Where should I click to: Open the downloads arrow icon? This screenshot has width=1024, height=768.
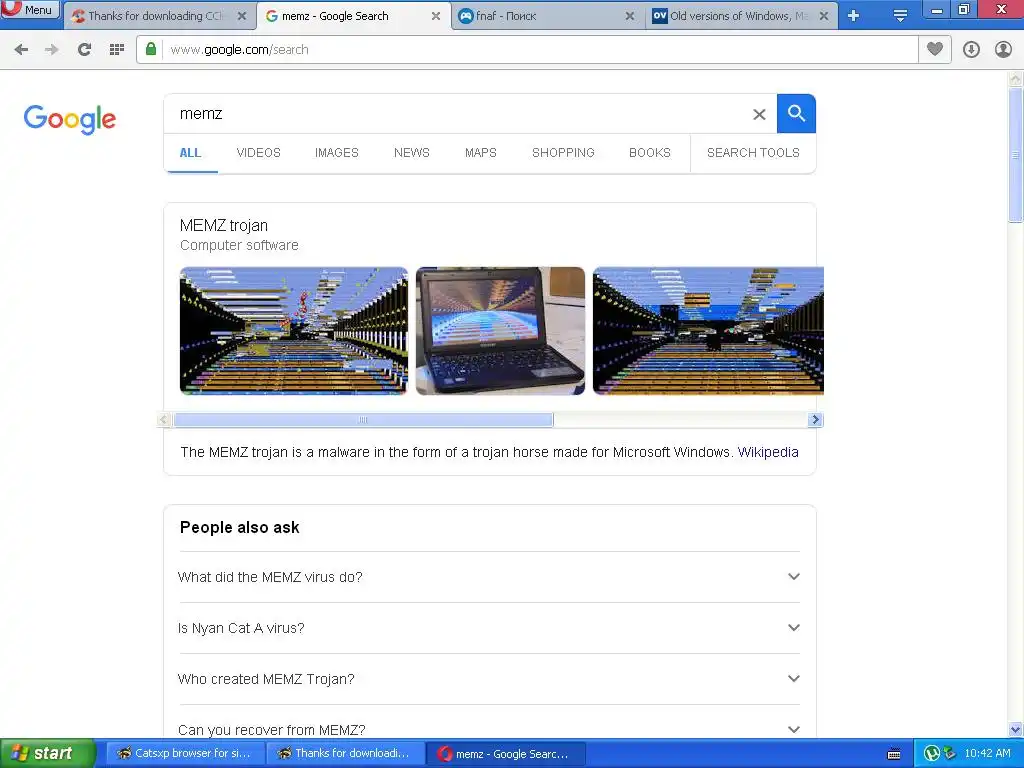(x=971, y=50)
